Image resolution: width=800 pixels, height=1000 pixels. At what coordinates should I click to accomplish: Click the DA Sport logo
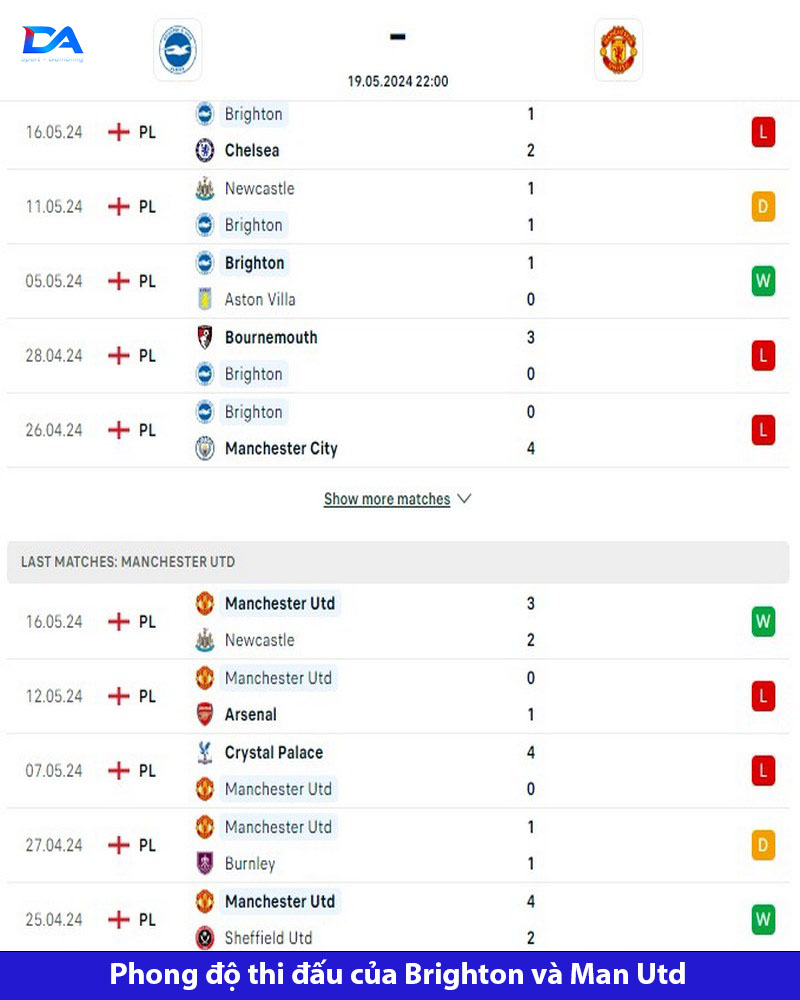point(52,44)
